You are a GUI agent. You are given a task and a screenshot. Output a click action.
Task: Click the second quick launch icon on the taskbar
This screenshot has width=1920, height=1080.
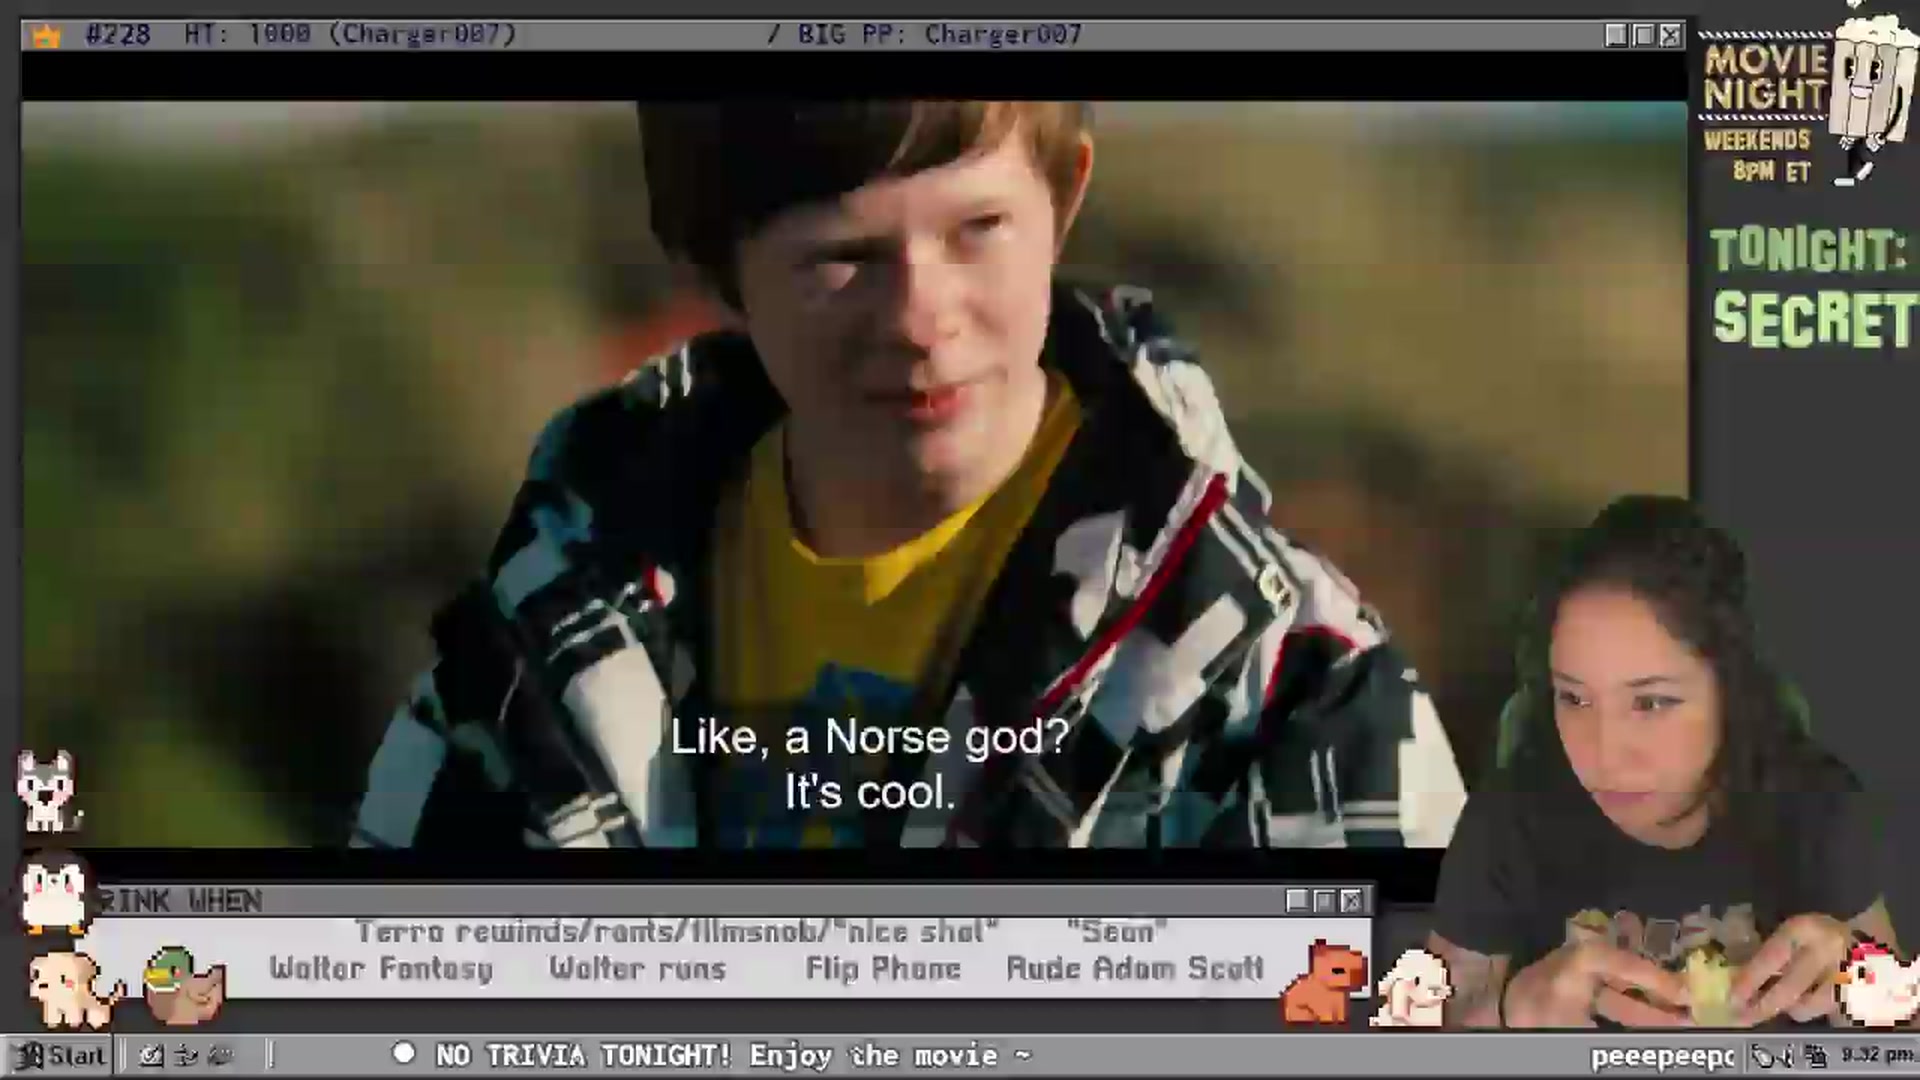click(186, 1056)
